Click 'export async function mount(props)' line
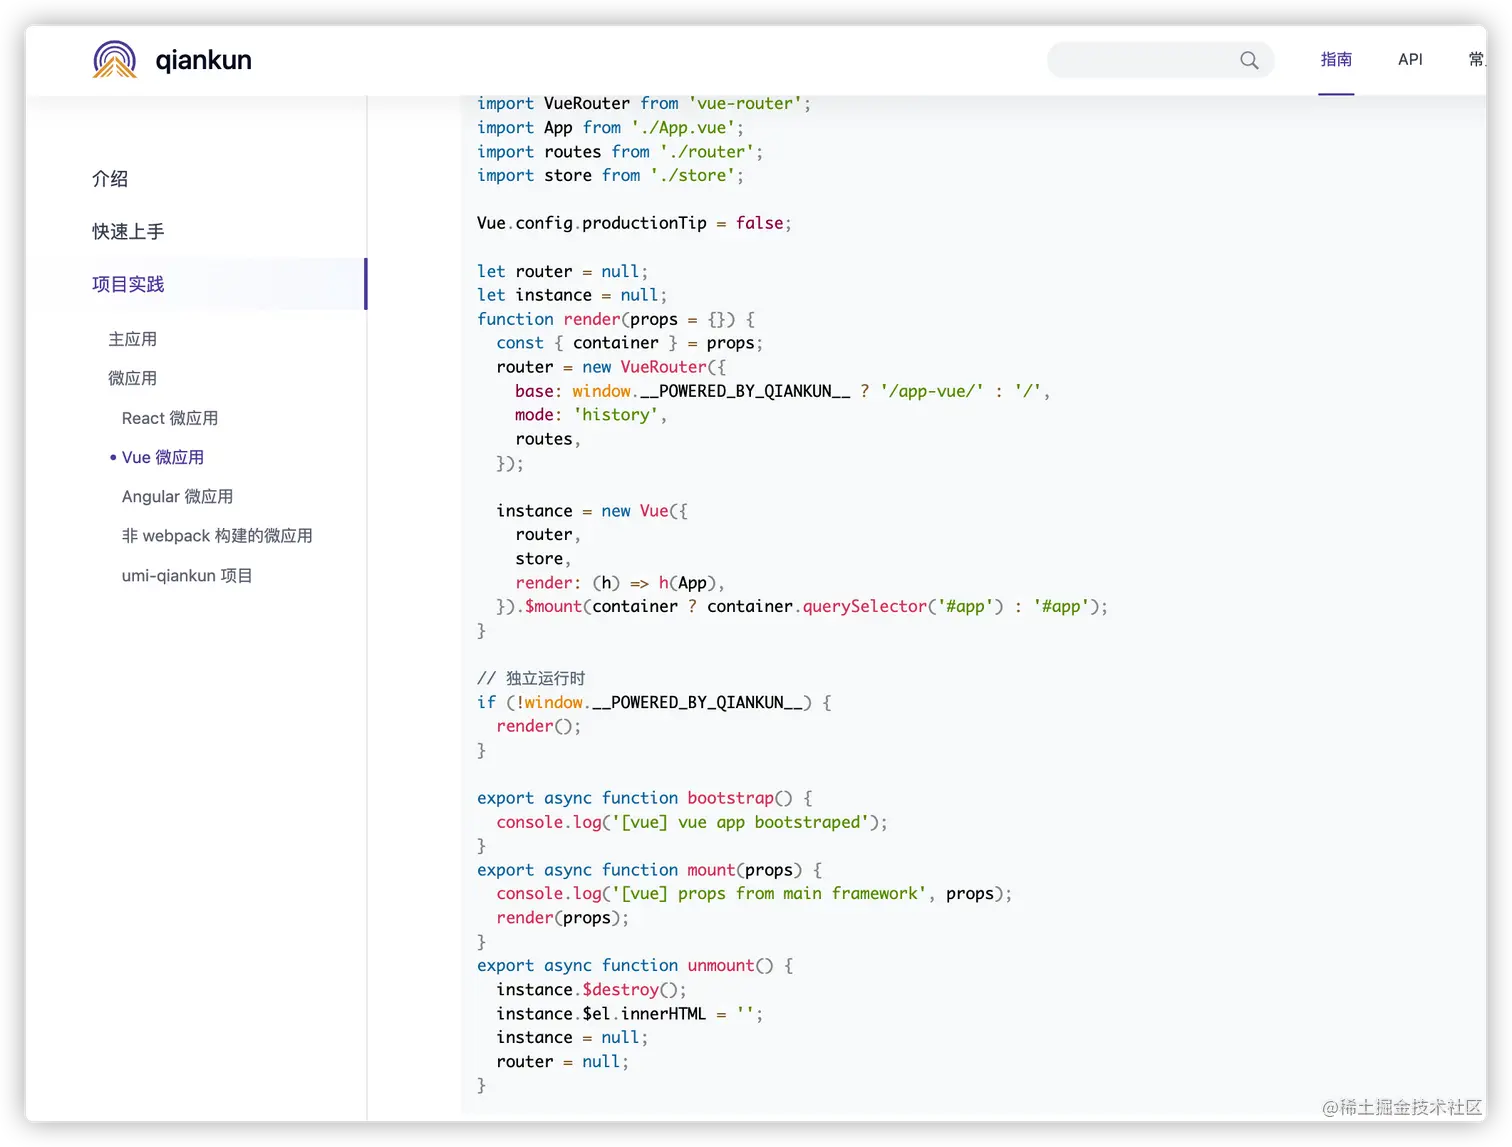1512x1147 pixels. 650,870
